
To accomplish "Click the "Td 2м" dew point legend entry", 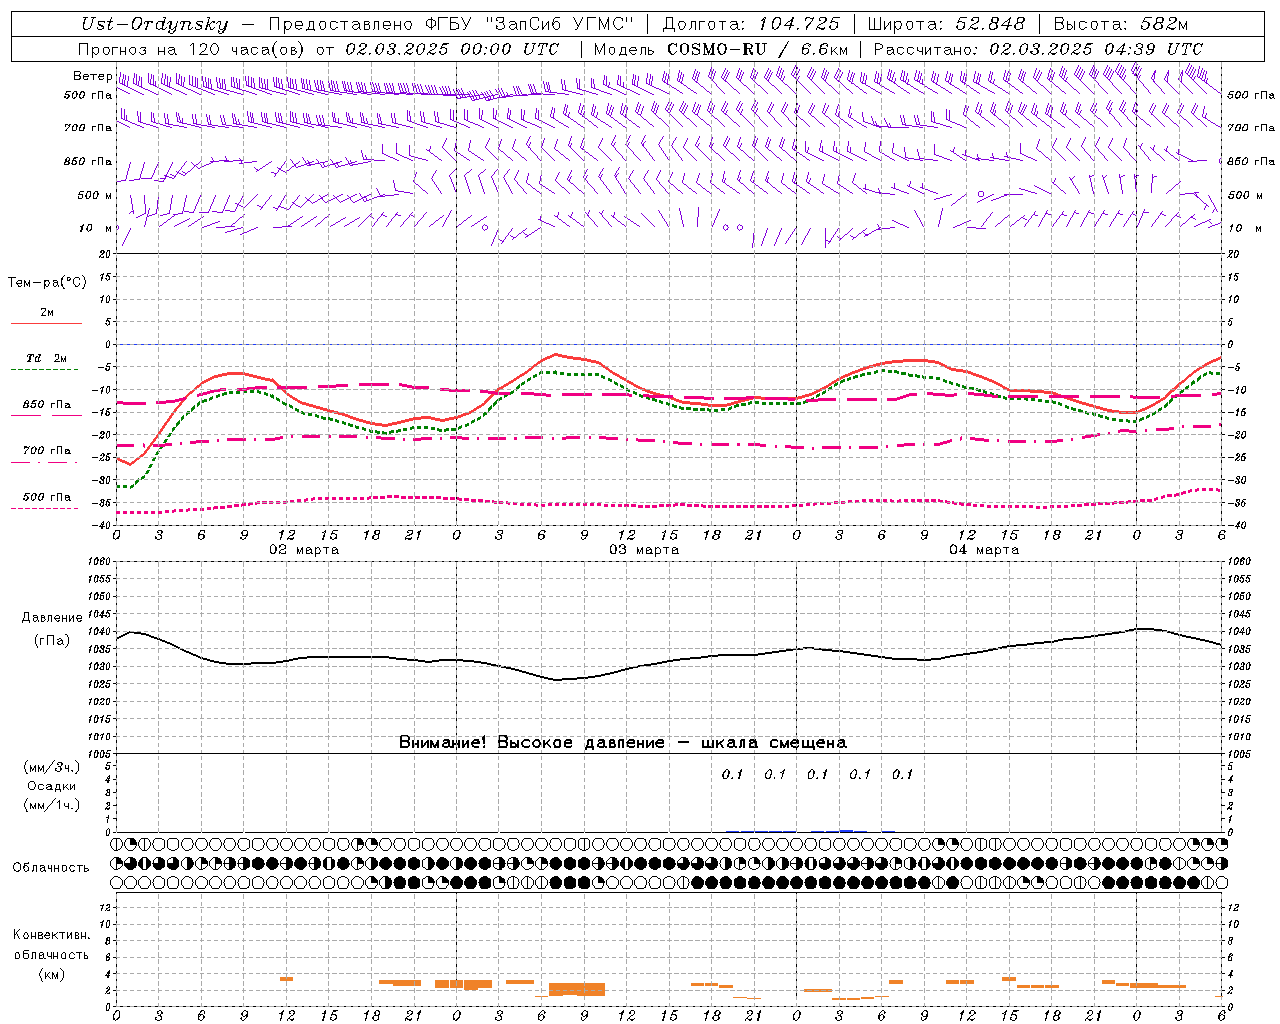I will tap(46, 358).
